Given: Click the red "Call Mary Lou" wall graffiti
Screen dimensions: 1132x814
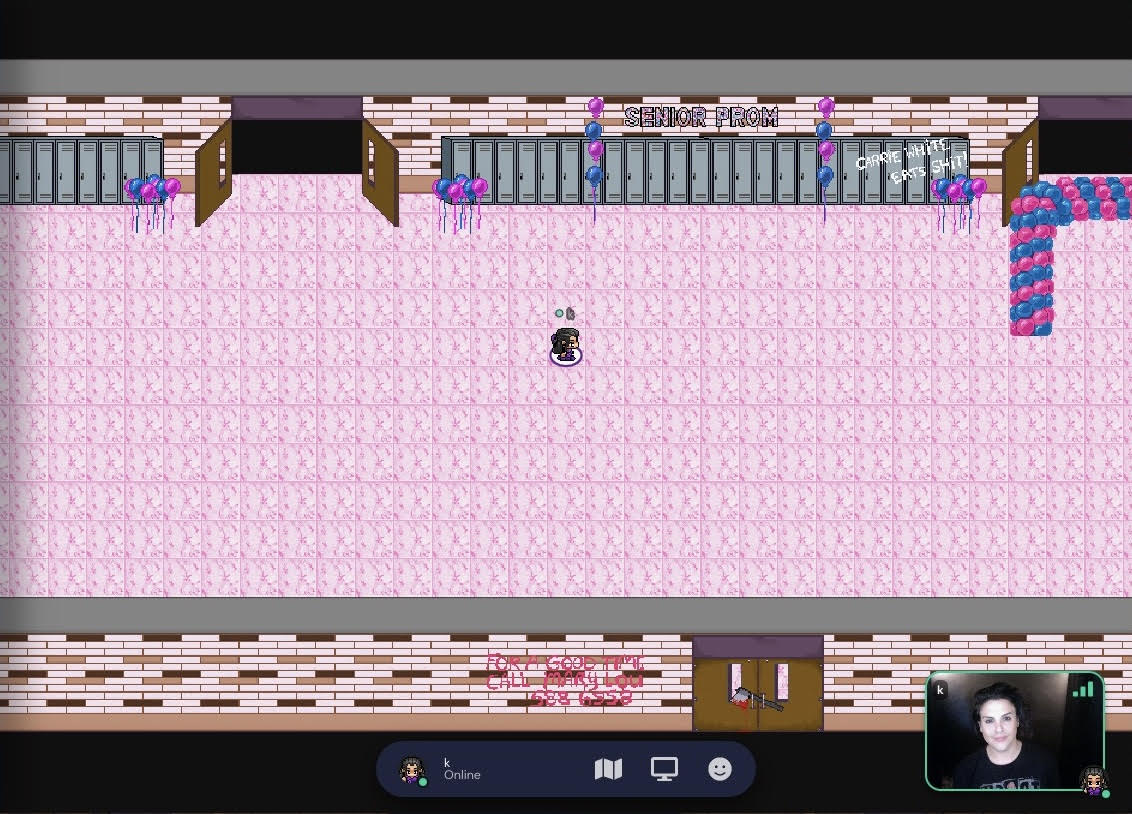Looking at the screenshot, I should (564, 680).
